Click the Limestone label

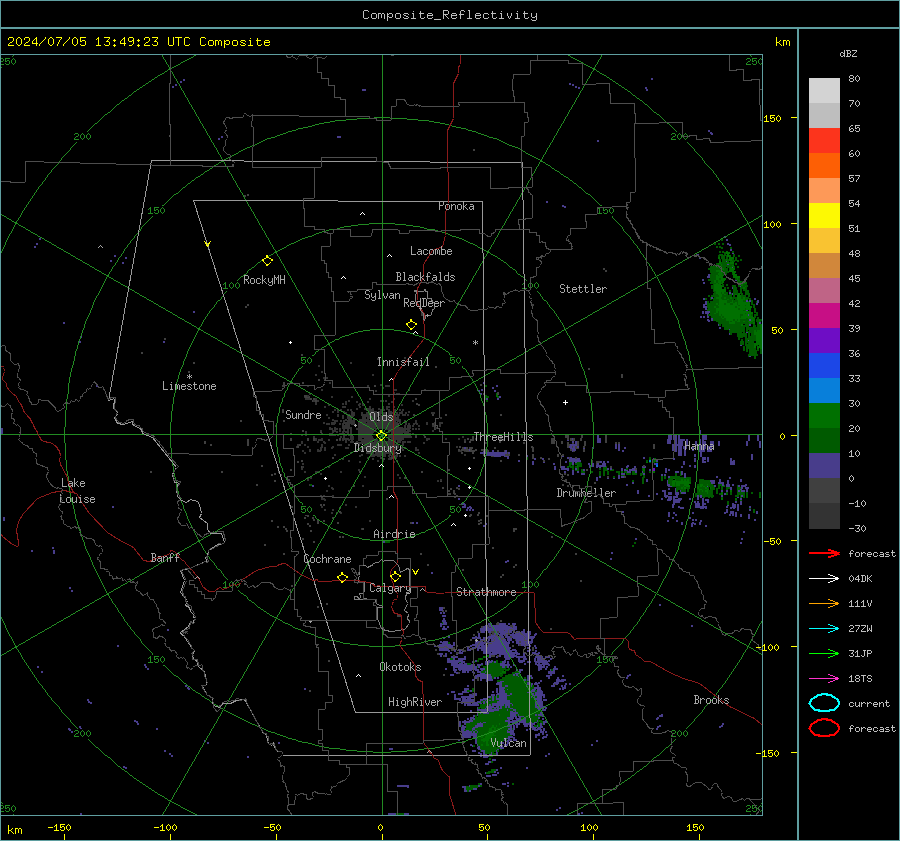click(x=189, y=386)
